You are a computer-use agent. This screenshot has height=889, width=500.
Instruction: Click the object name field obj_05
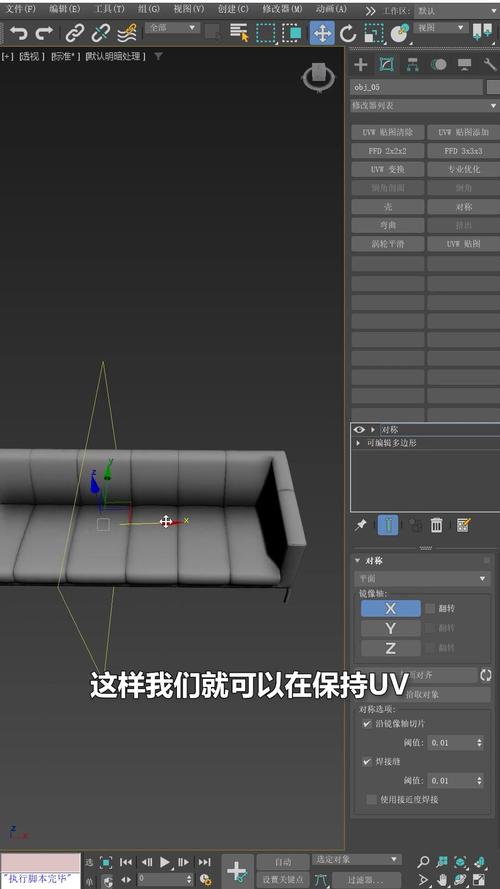417,87
